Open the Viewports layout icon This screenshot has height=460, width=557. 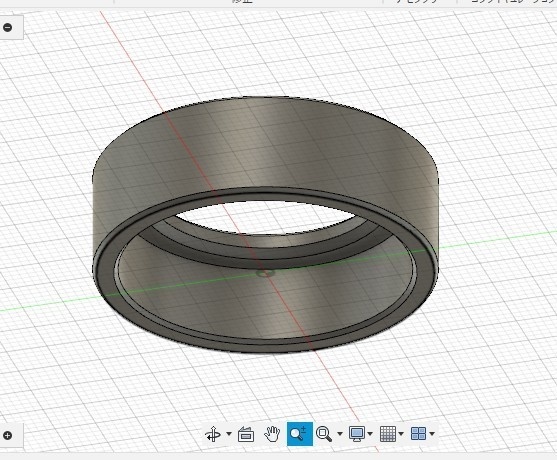pyautogui.click(x=418, y=434)
